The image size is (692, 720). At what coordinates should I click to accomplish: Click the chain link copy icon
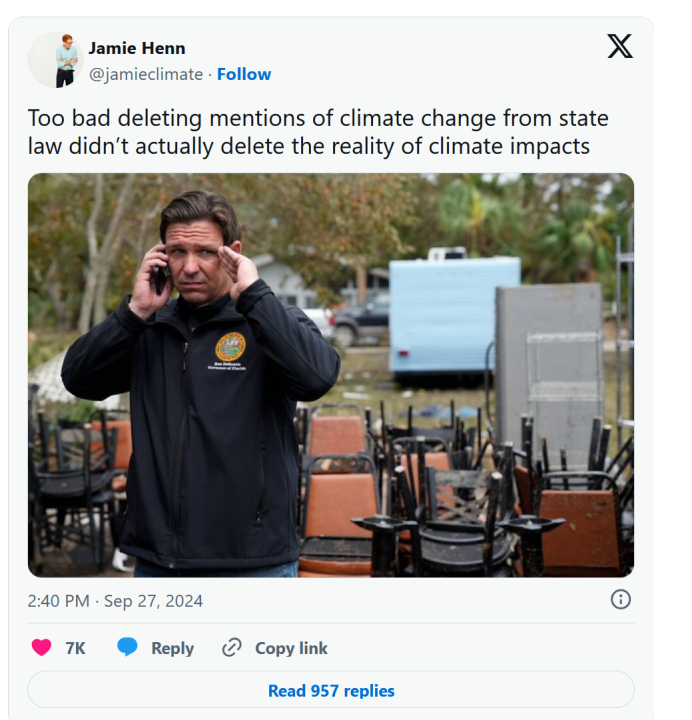click(x=232, y=648)
